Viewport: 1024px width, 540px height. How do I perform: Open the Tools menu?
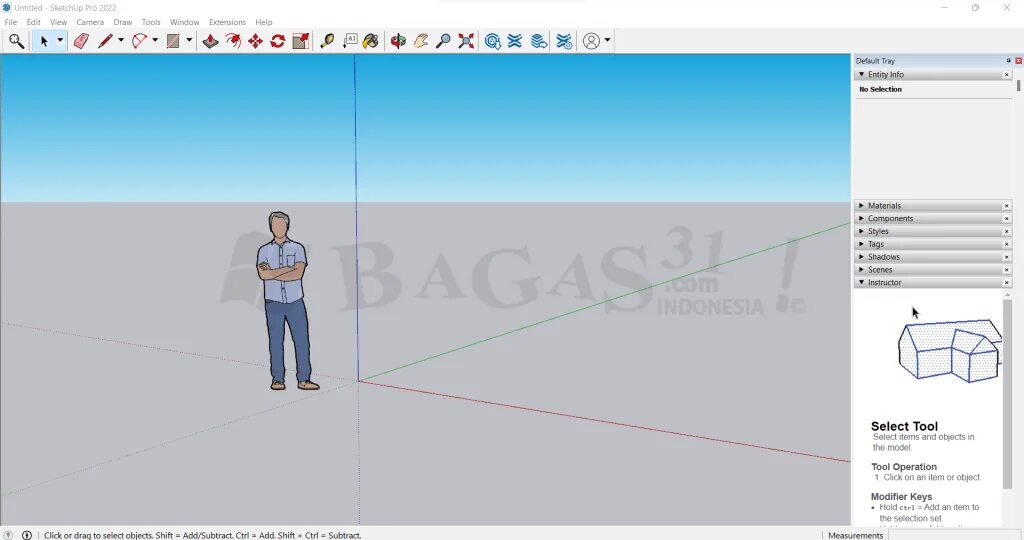click(x=151, y=22)
